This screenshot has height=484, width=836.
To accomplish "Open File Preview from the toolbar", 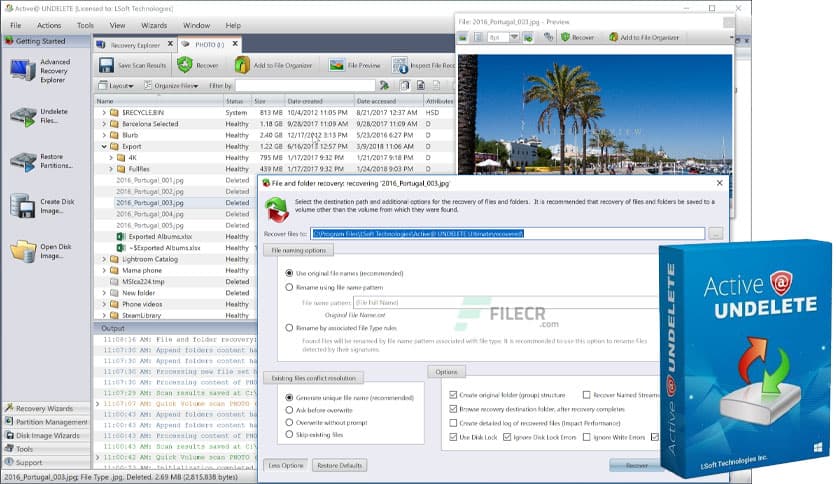I will coord(337,65).
